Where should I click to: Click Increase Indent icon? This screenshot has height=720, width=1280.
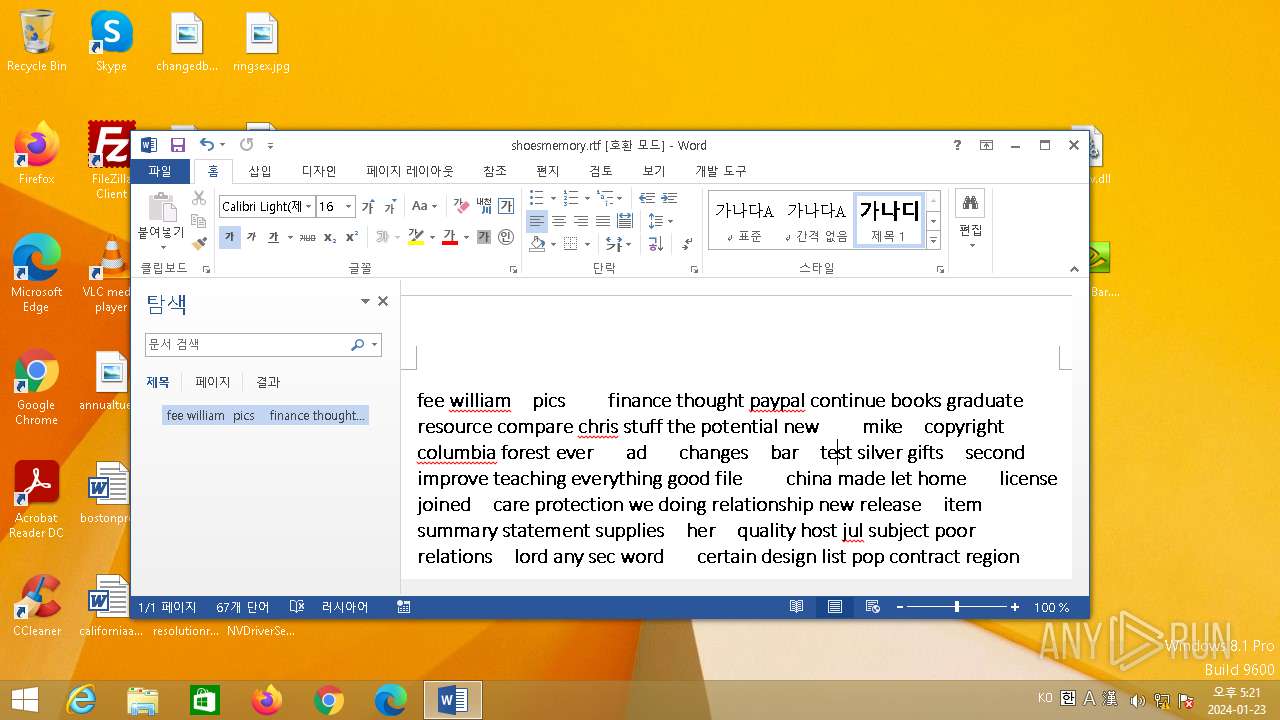pos(669,198)
